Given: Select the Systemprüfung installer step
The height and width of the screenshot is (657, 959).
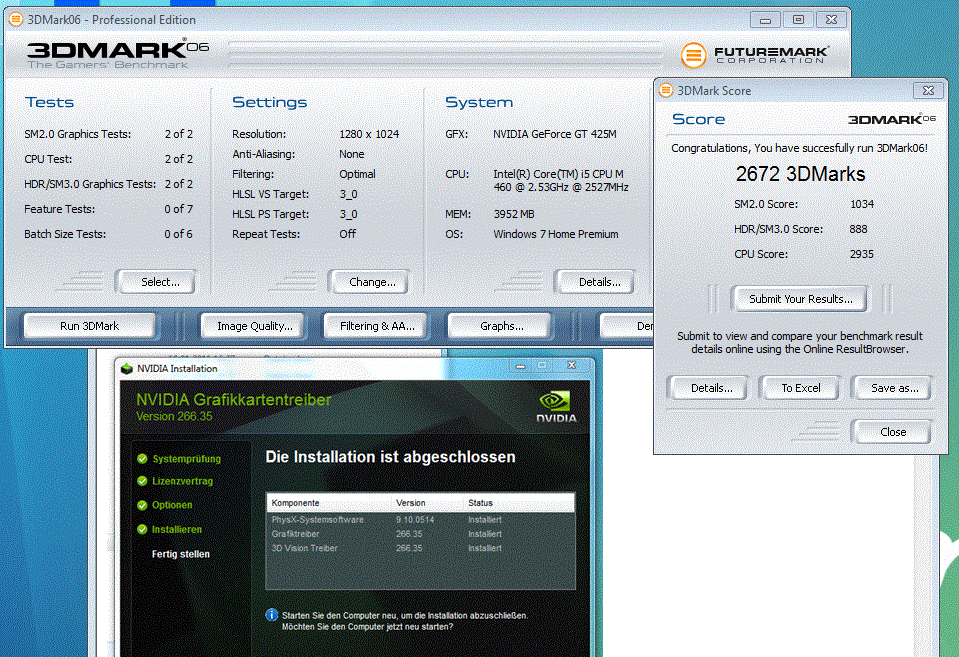Looking at the screenshot, I should tap(186, 459).
